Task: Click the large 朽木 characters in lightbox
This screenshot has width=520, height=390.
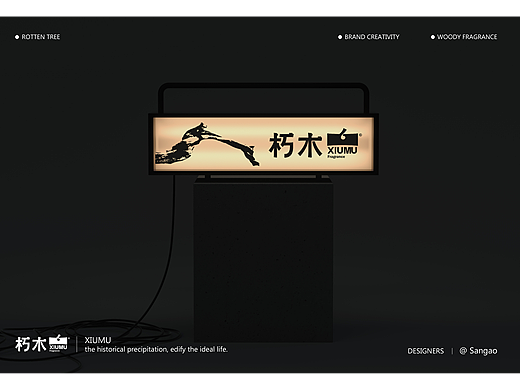Action: (x=296, y=145)
